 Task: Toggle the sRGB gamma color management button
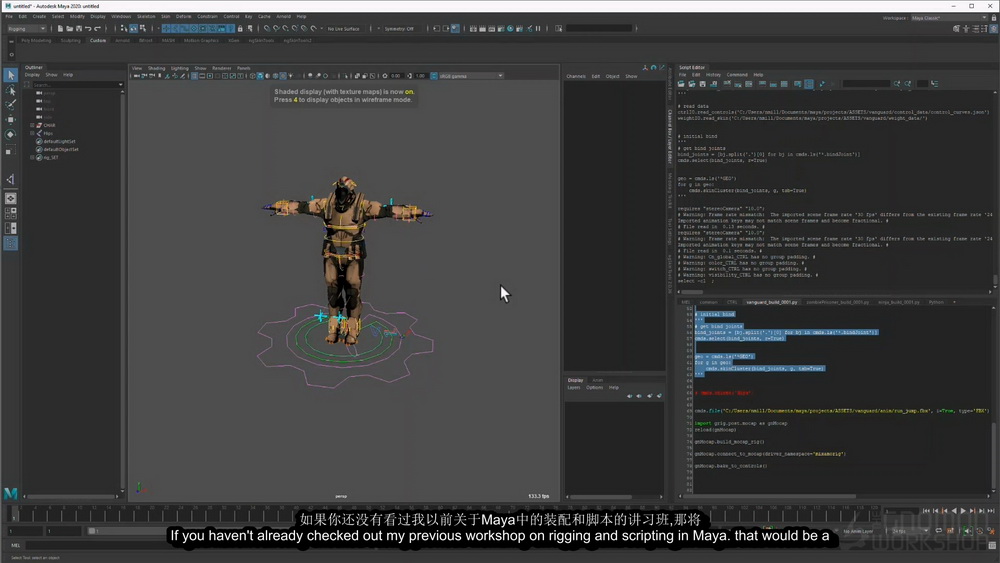pyautogui.click(x=434, y=76)
